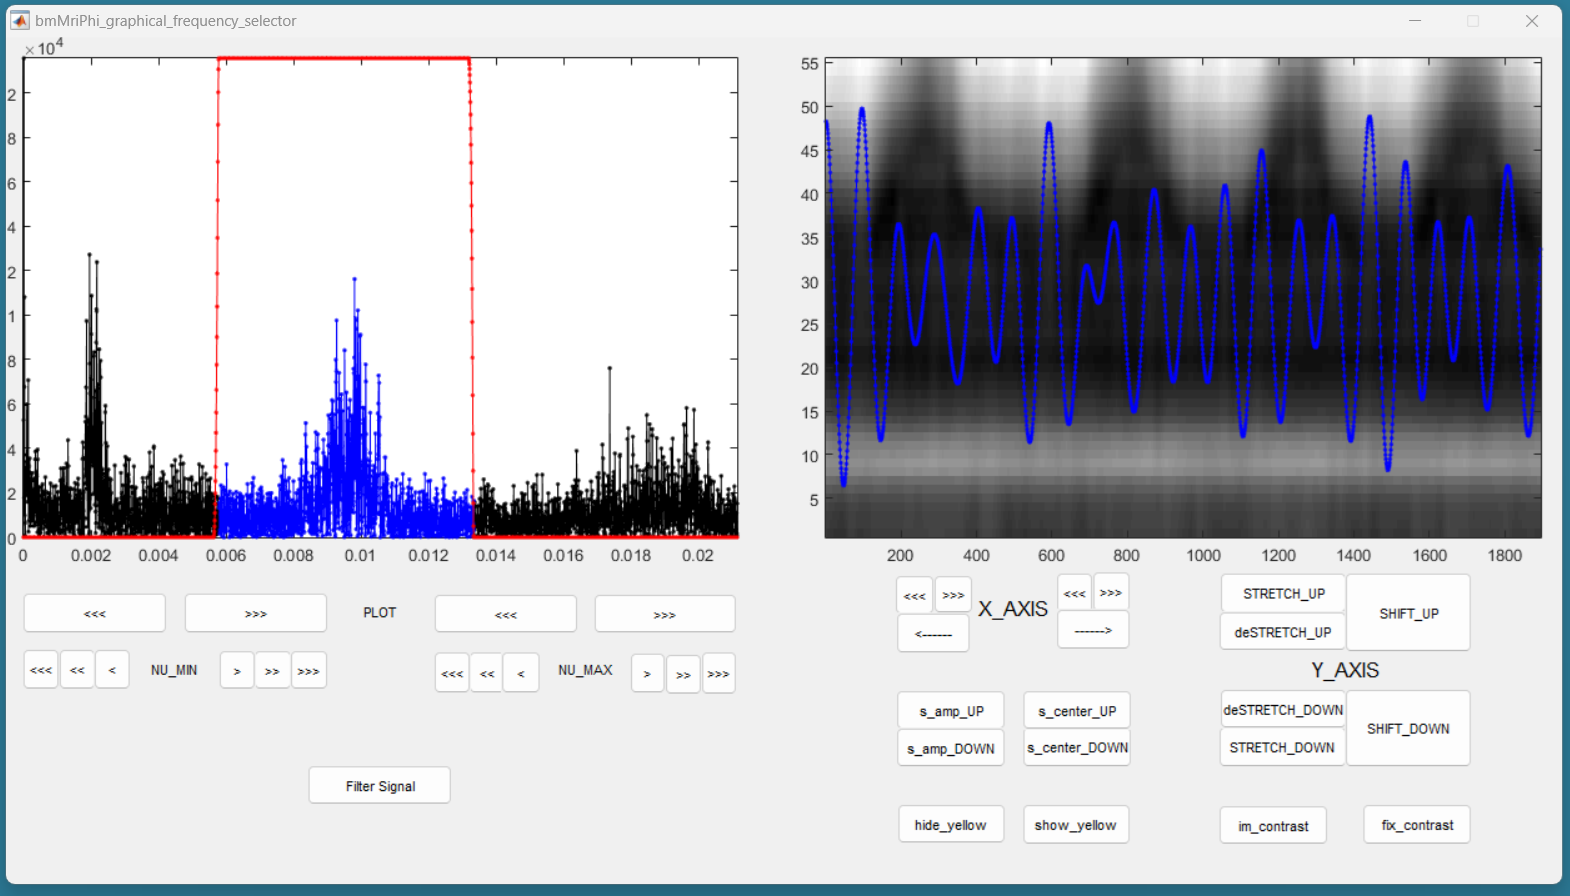Click the MATLAB icon in title bar
The width and height of the screenshot is (1570, 896).
(x=20, y=20)
